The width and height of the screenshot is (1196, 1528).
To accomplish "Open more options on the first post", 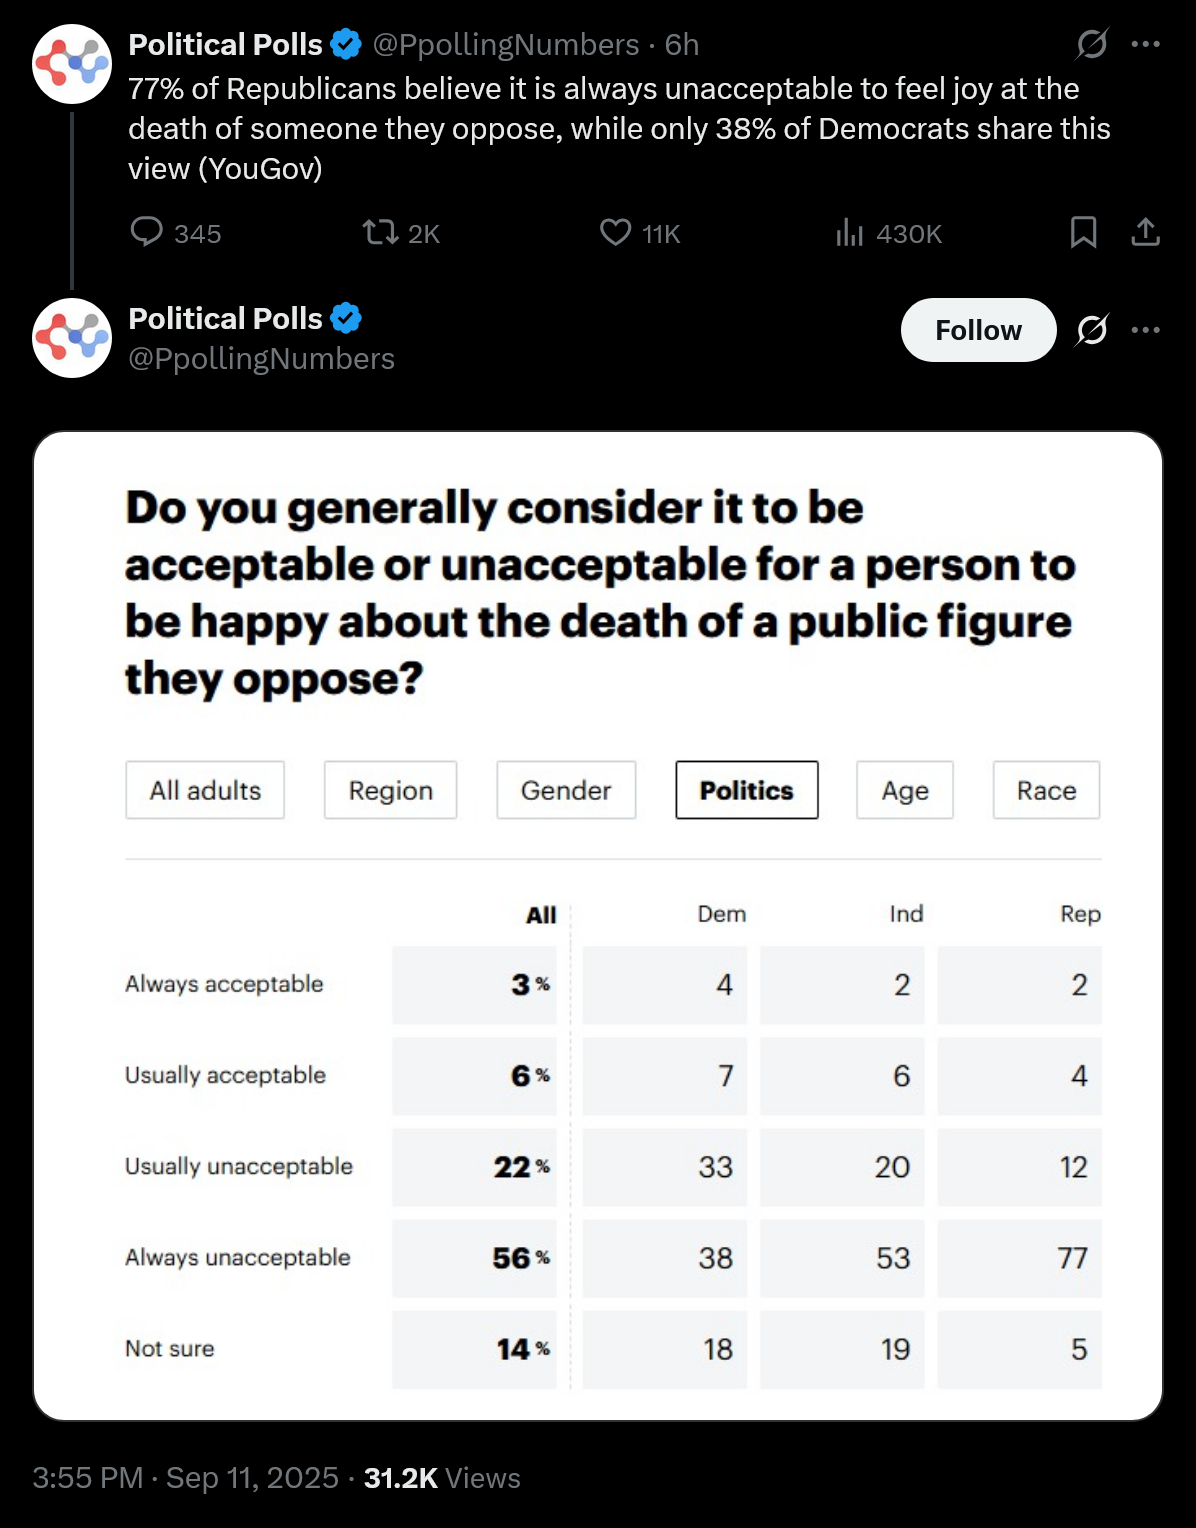I will (x=1145, y=44).
